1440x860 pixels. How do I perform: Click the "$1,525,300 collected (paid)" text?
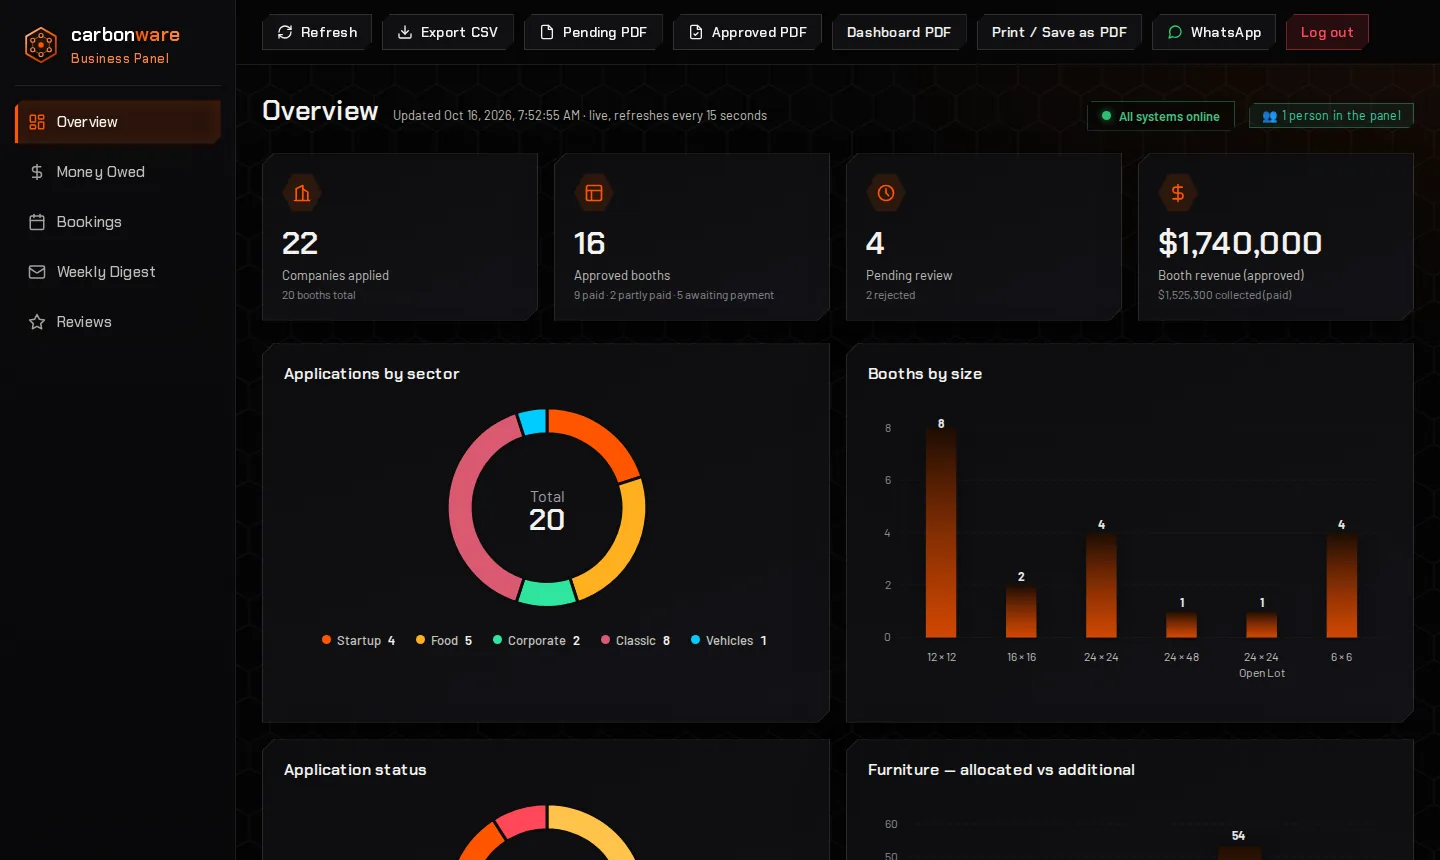pos(1225,295)
